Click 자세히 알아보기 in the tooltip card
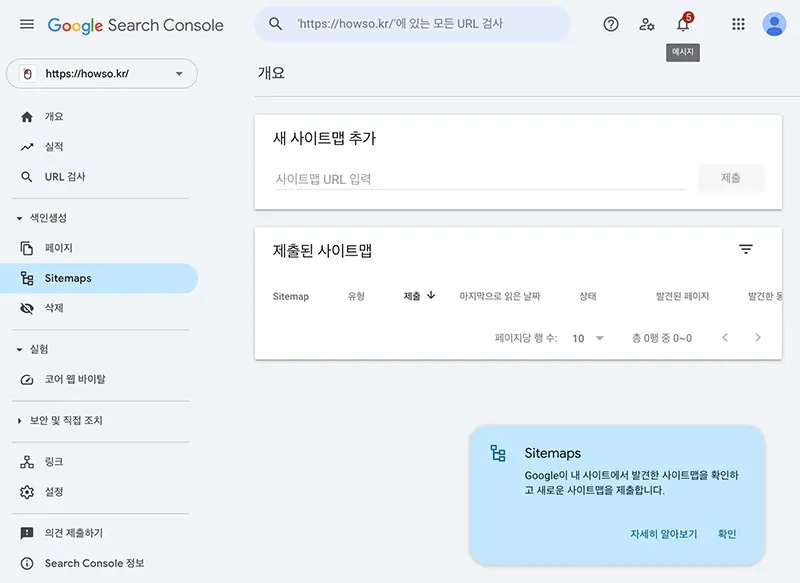This screenshot has height=583, width=800. coord(663,534)
